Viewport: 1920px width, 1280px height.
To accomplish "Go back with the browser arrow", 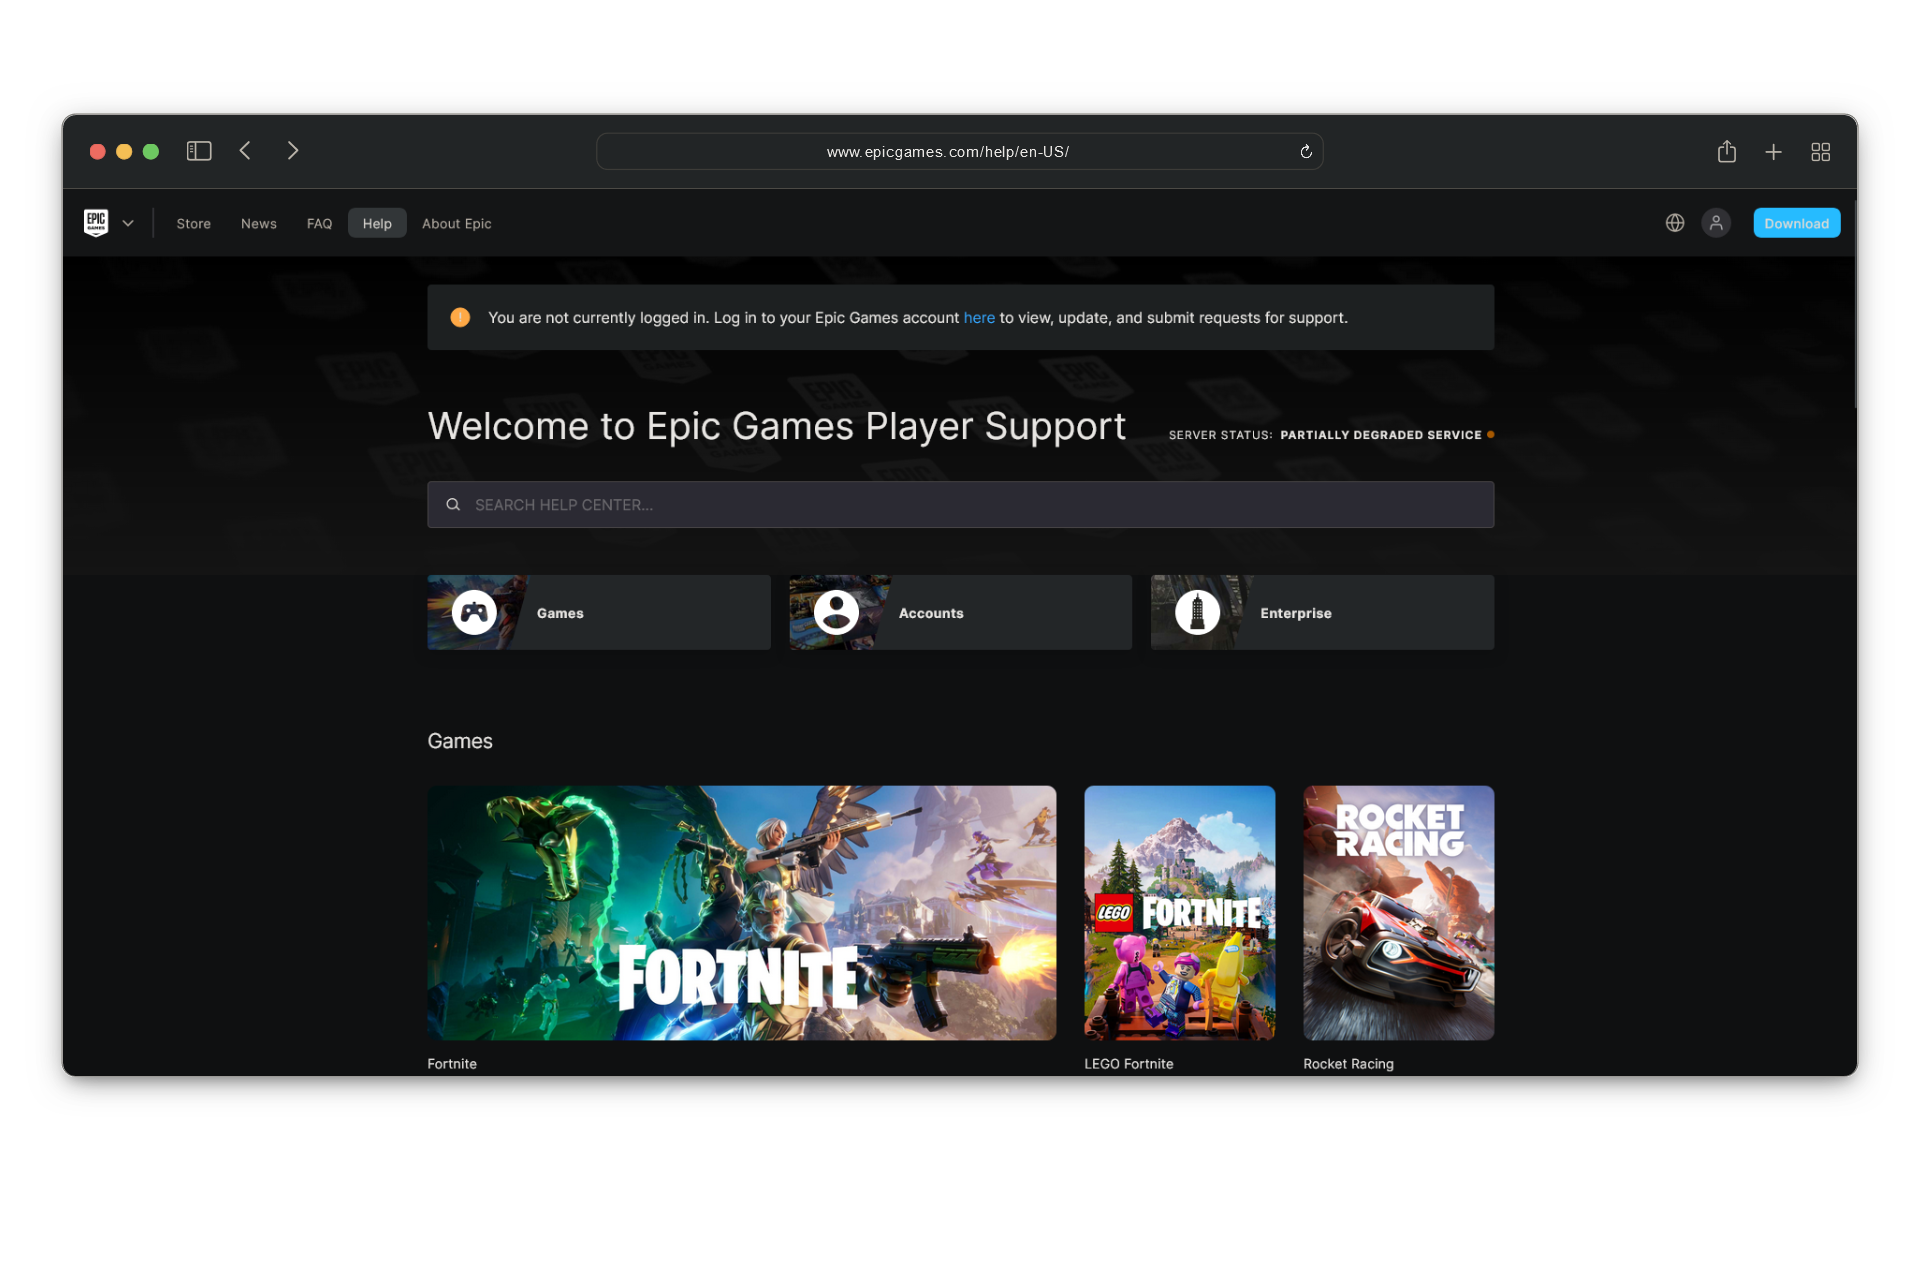I will click(245, 151).
